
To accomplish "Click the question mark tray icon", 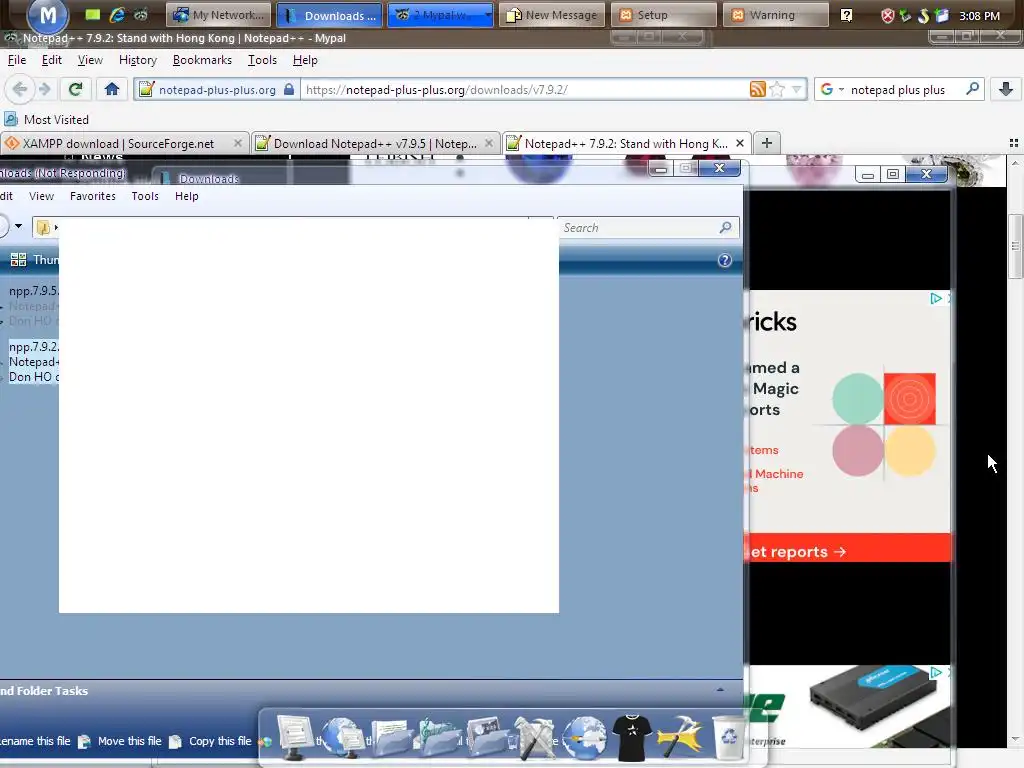I will tap(846, 15).
